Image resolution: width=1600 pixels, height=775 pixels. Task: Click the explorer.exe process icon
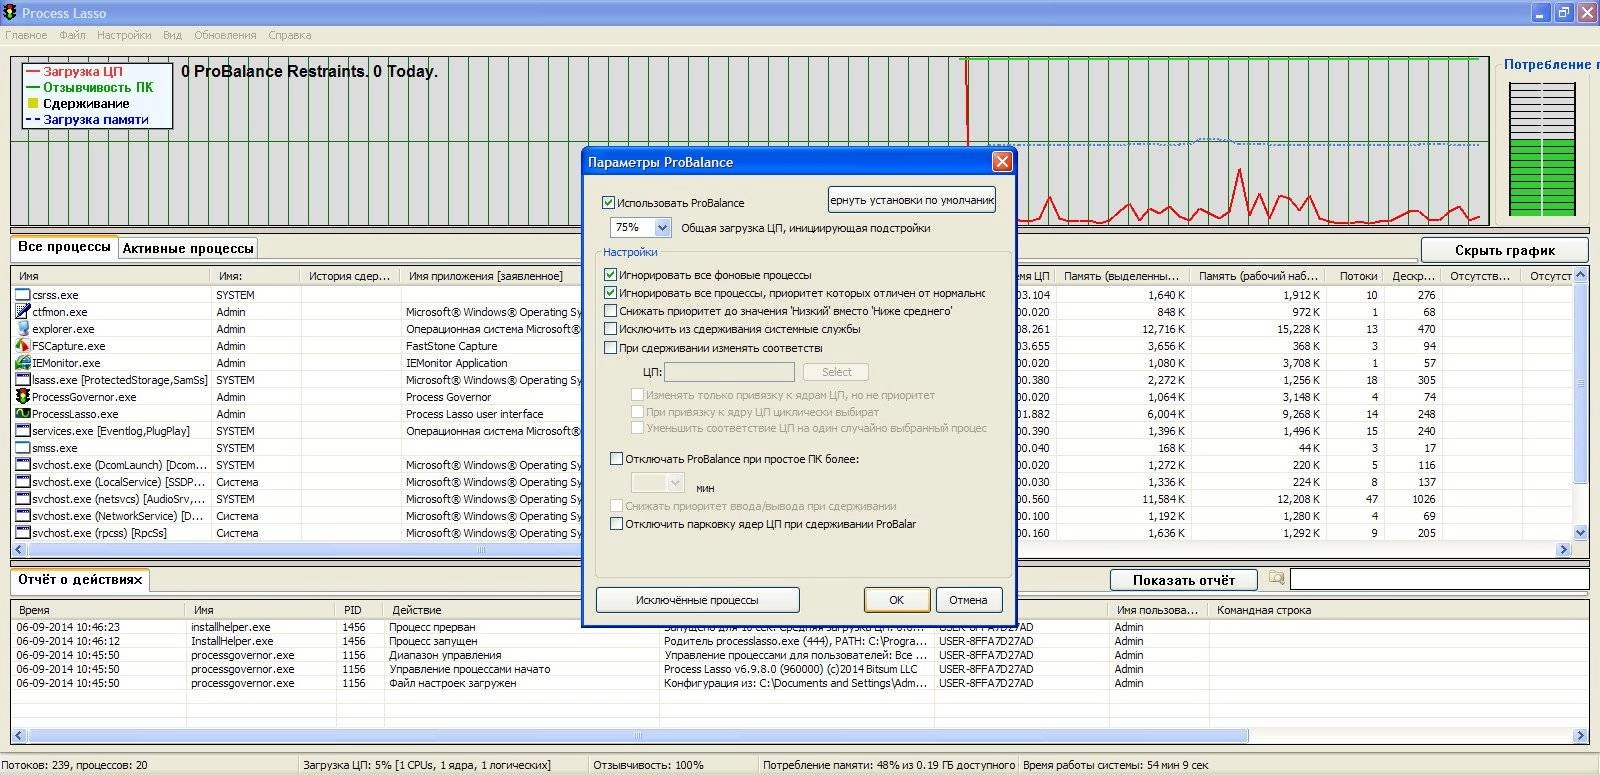coord(22,329)
